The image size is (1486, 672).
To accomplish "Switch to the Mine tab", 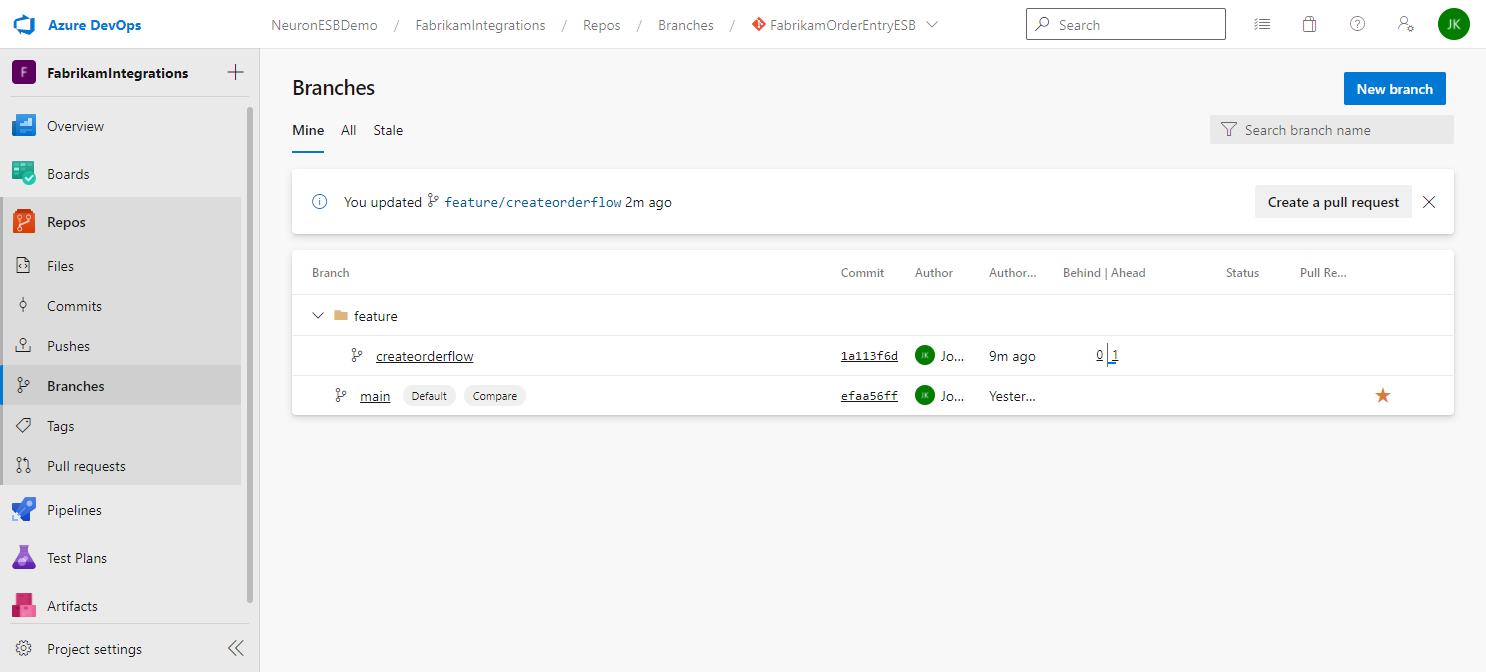I will [x=308, y=131].
